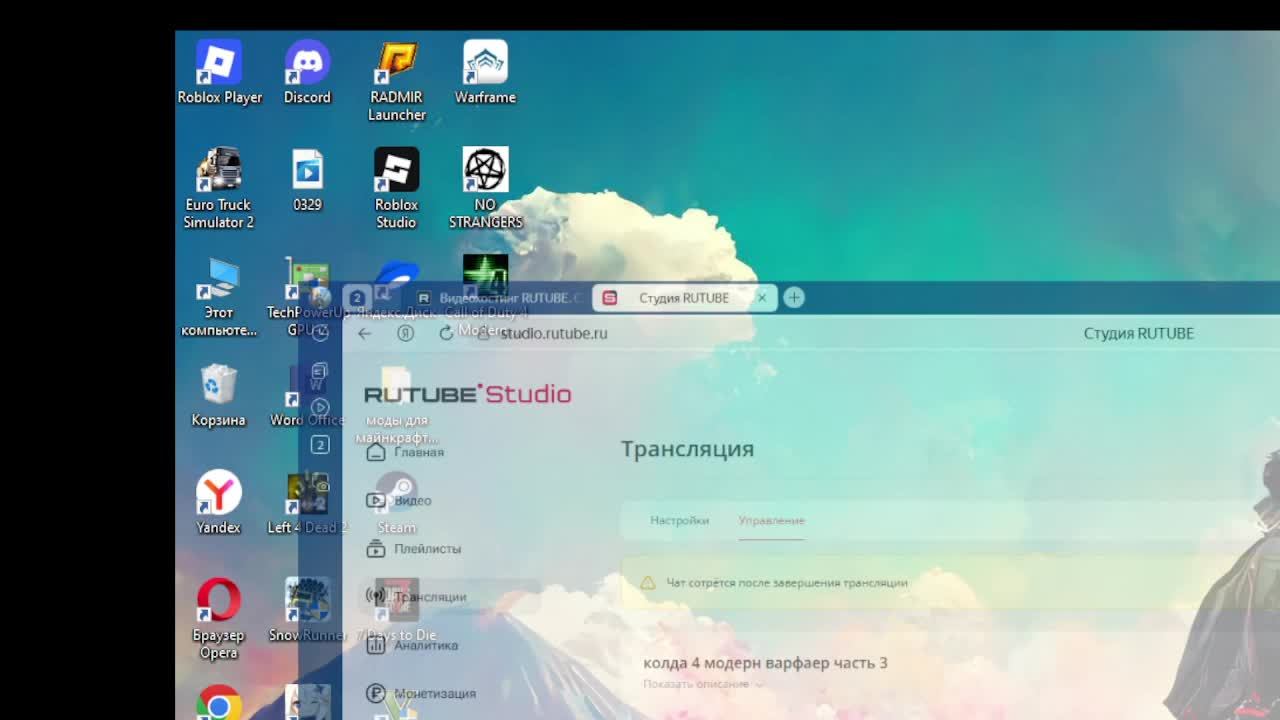Viewport: 1280px width, 720px height.
Task: Open Аналитика in the RUTUBE Studio sidebar
Action: pyautogui.click(x=412, y=645)
